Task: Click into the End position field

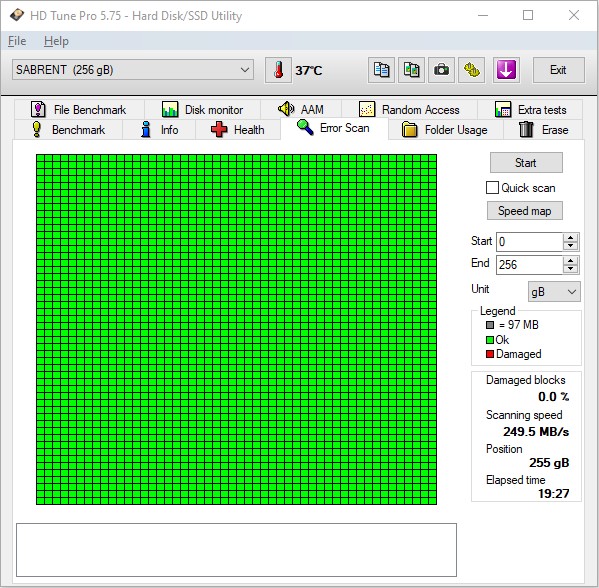Action: tap(529, 264)
